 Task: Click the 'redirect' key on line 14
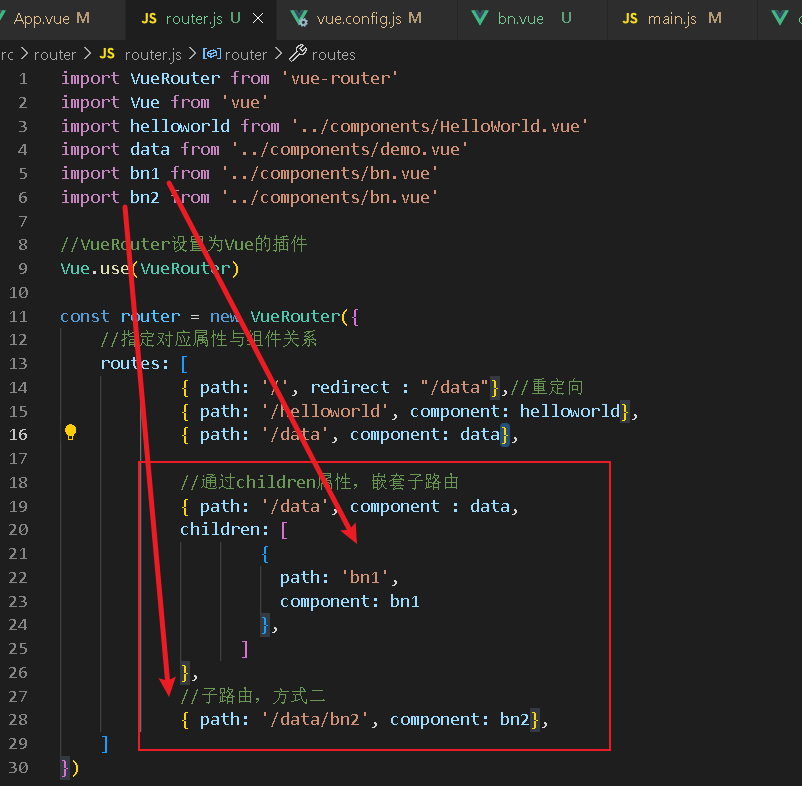tap(350, 388)
